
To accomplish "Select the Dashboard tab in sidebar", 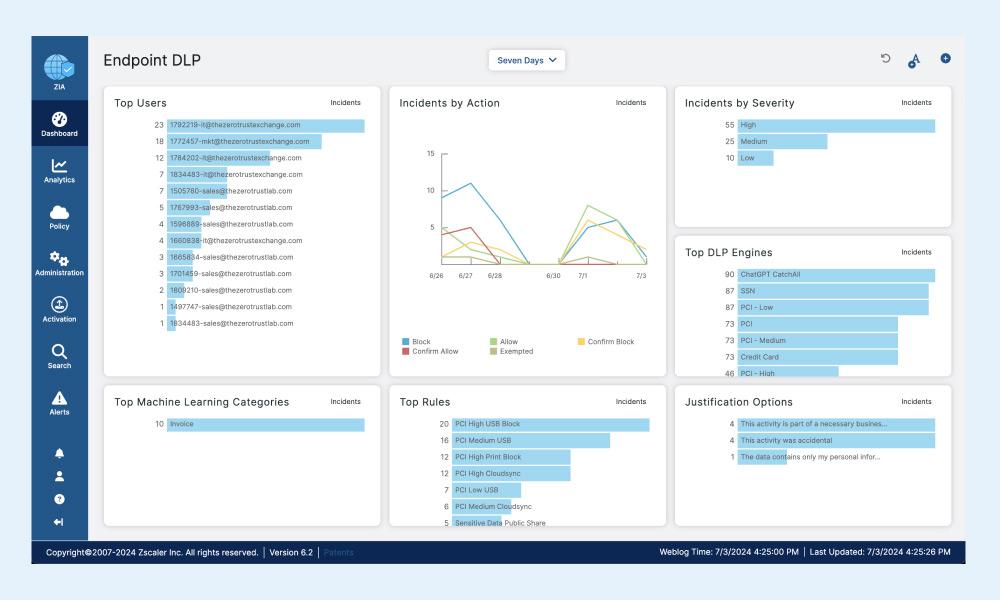I will click(59, 123).
